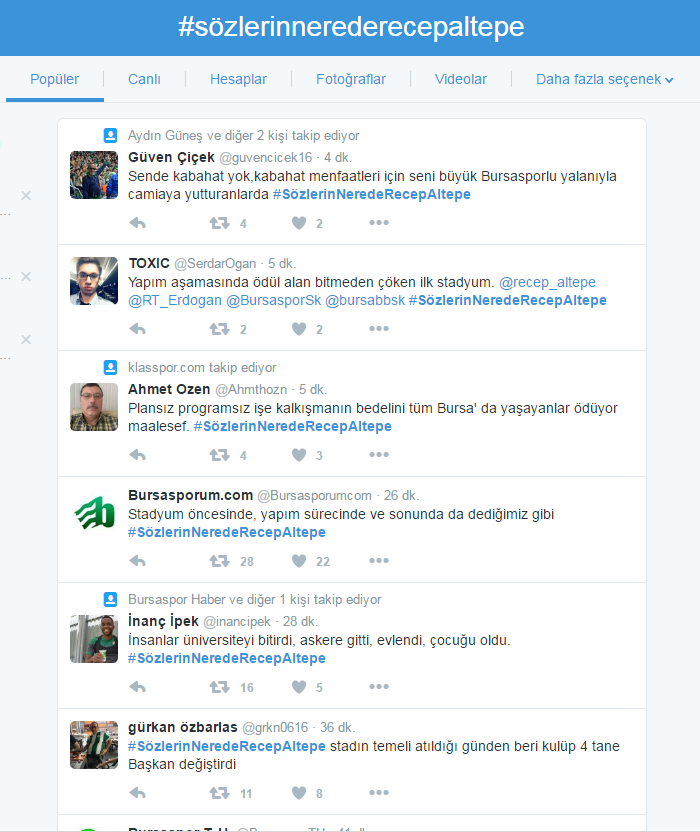This screenshot has height=832, width=700.
Task: Open Güven Çiçek's tweet timestamp 4 dk.
Action: click(x=338, y=158)
